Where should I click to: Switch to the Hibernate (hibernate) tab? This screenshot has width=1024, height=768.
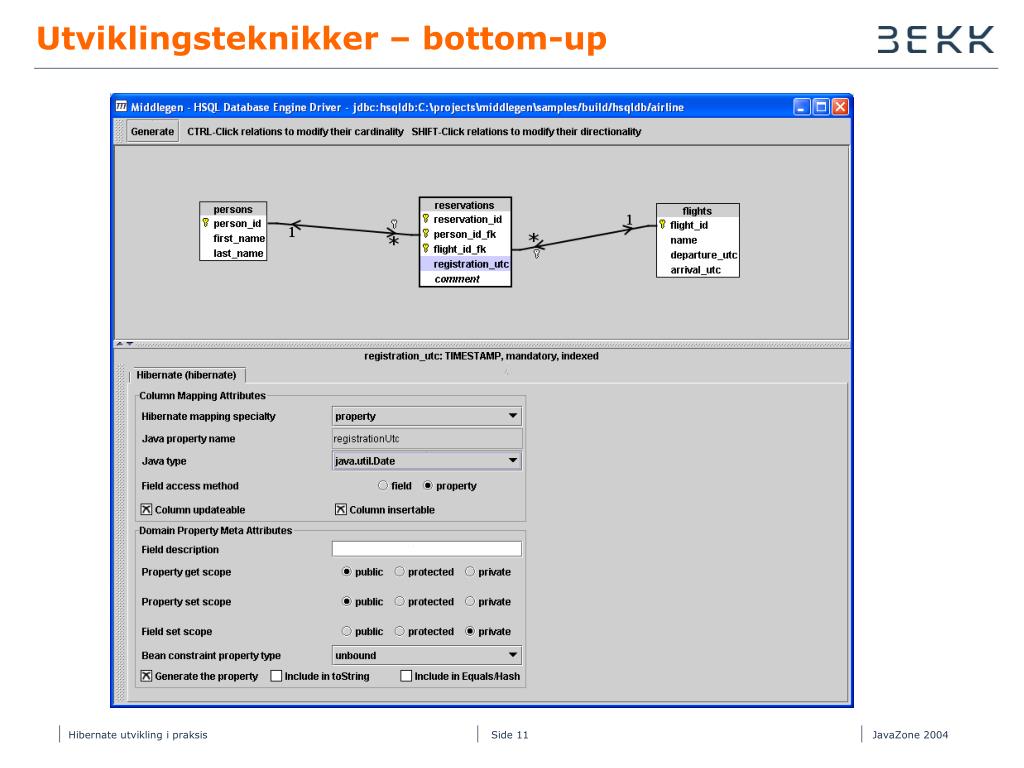click(186, 375)
